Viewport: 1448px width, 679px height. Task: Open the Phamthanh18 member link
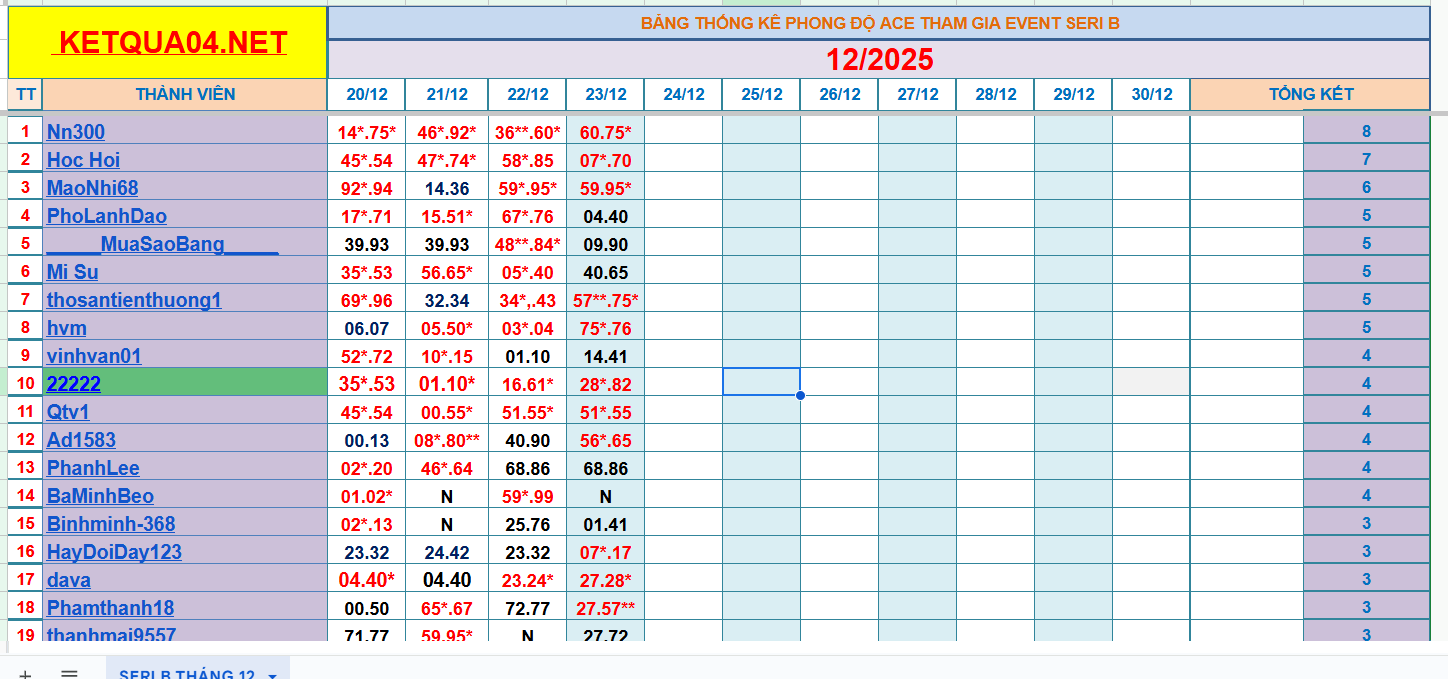coord(110,608)
